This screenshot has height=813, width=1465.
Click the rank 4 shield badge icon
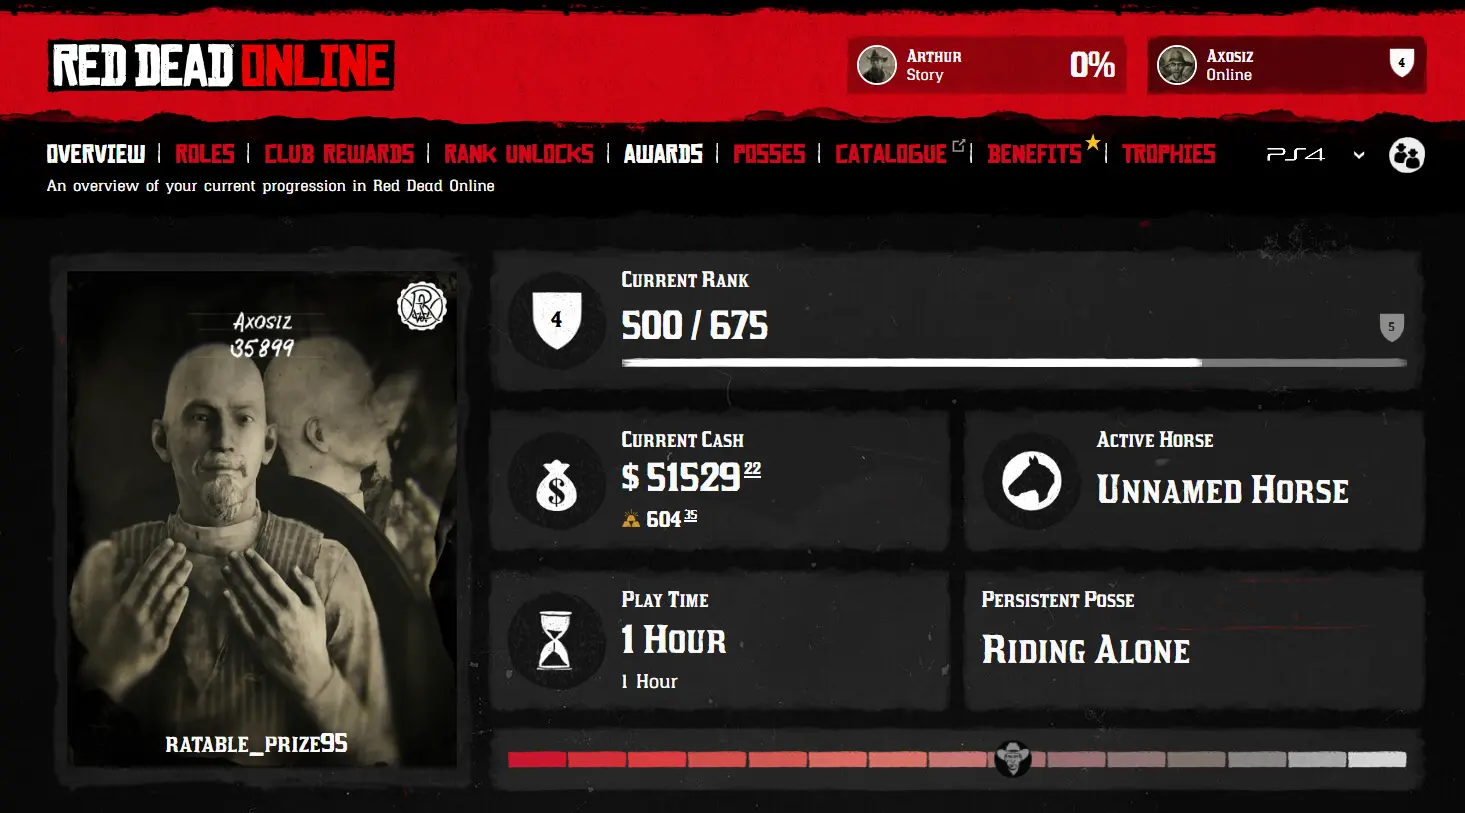click(557, 321)
